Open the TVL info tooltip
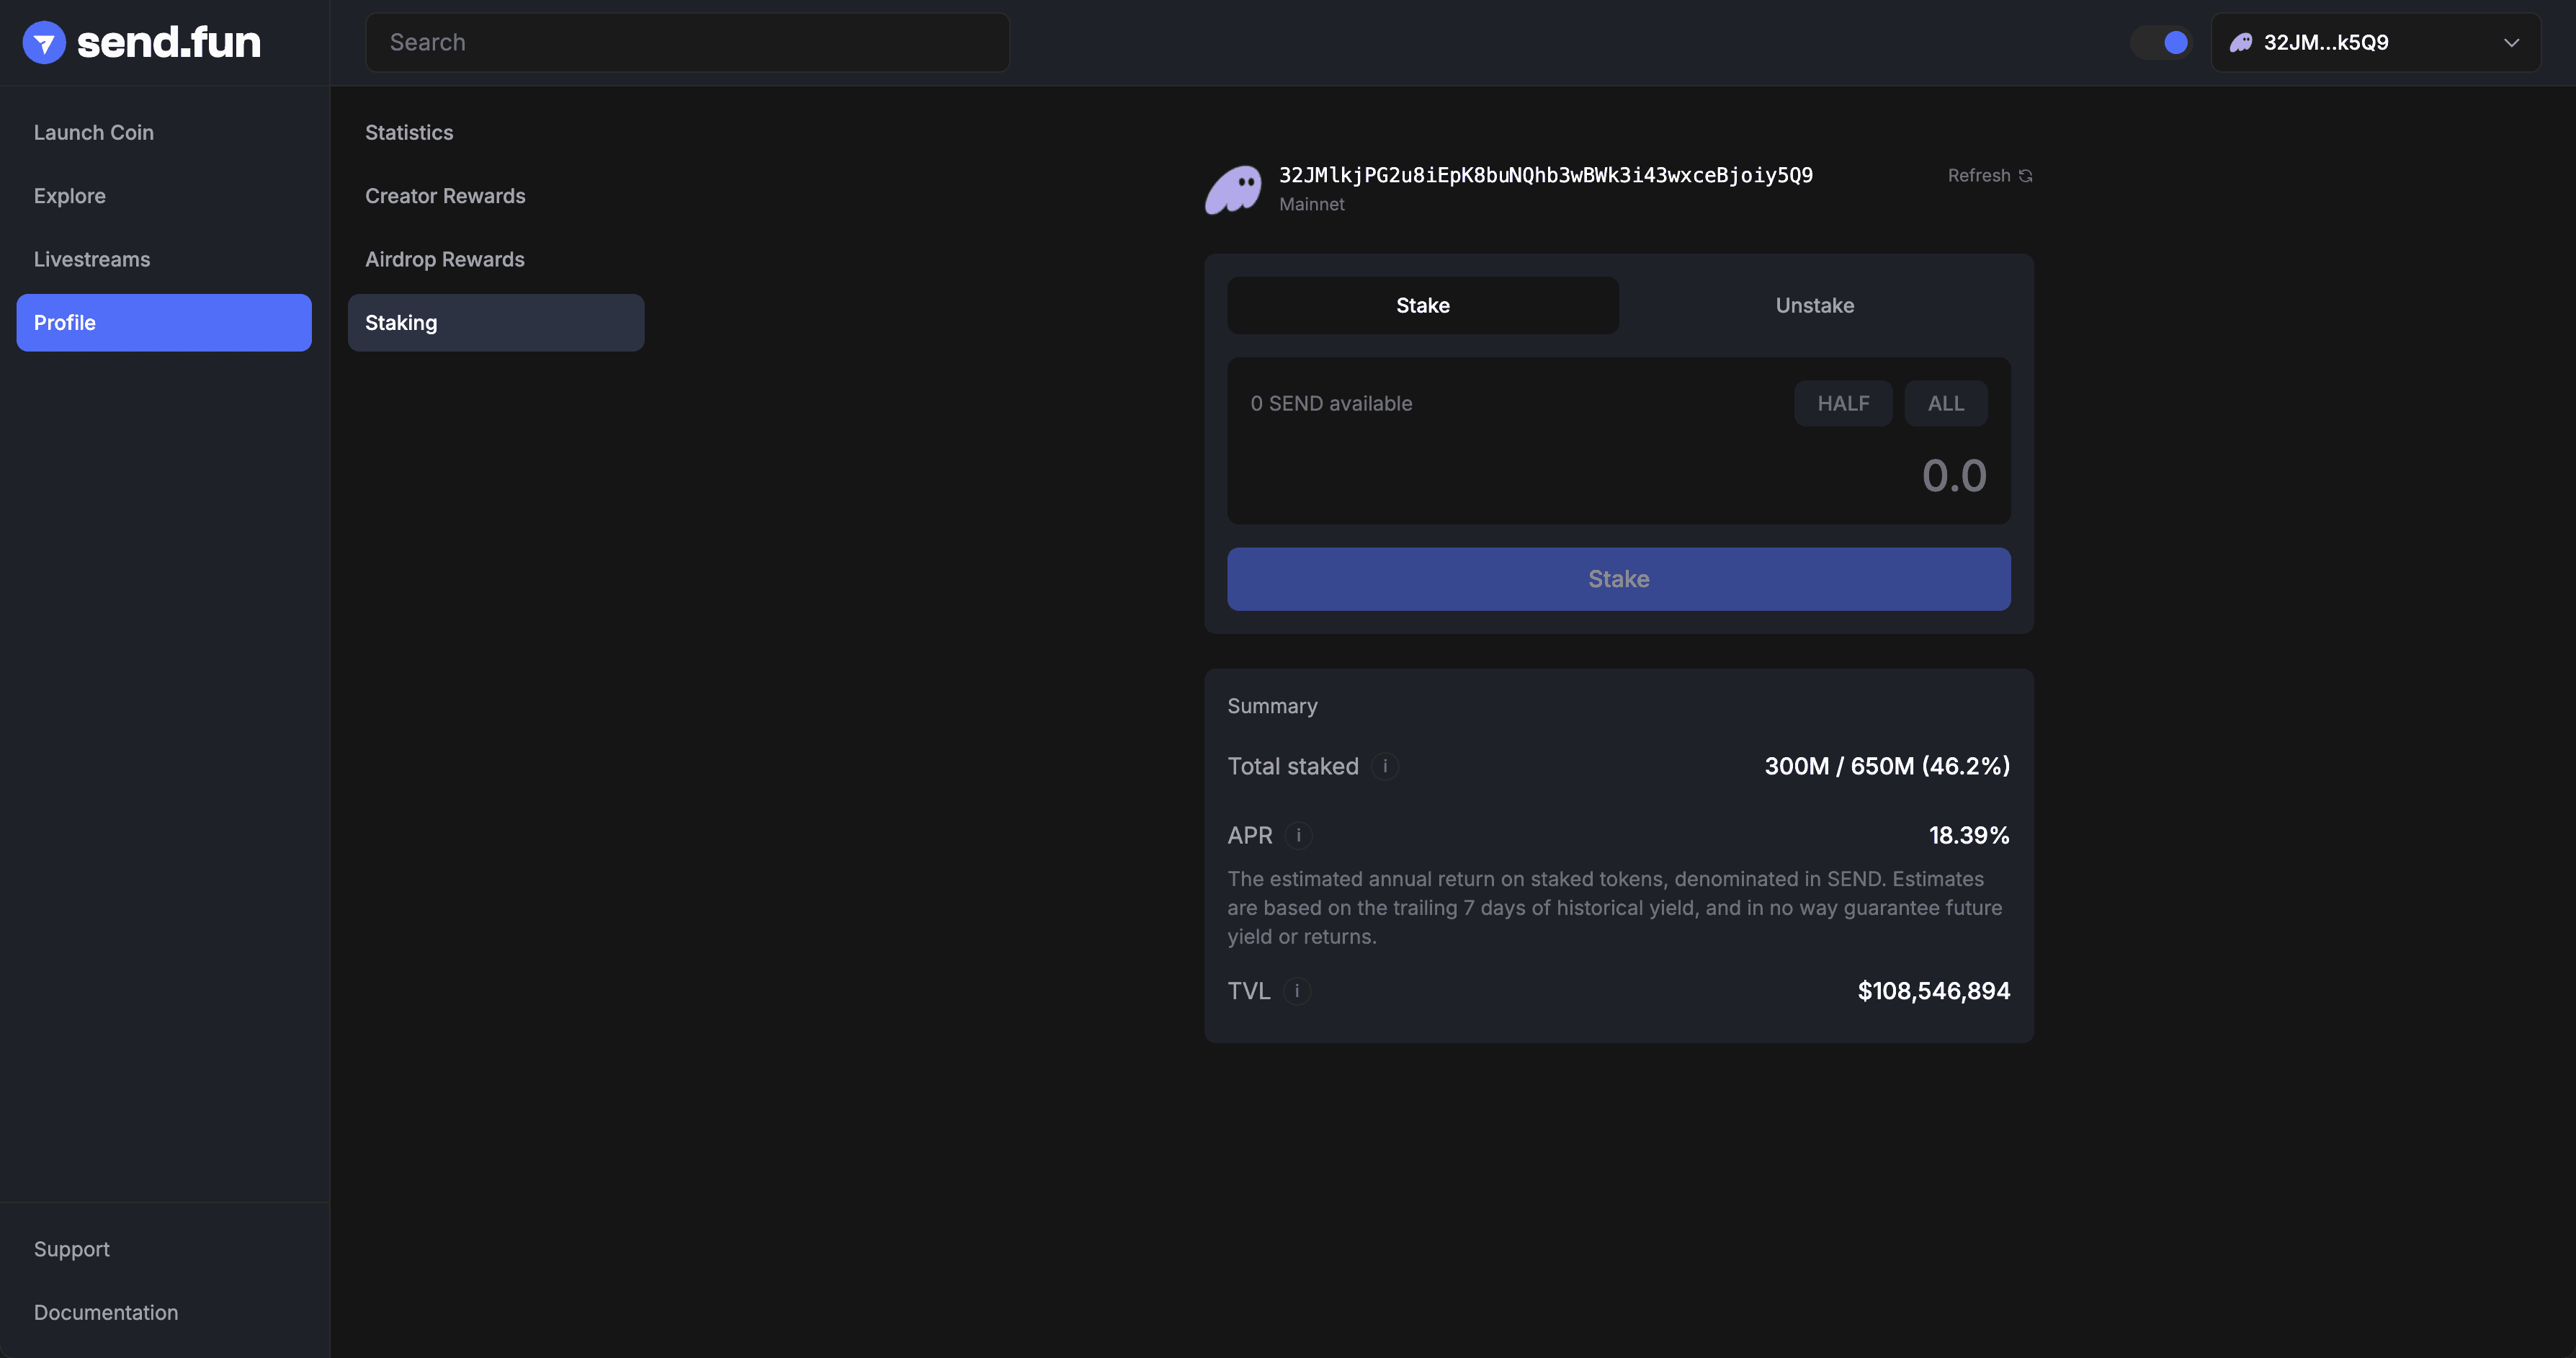2576x1358 pixels. click(x=1297, y=991)
